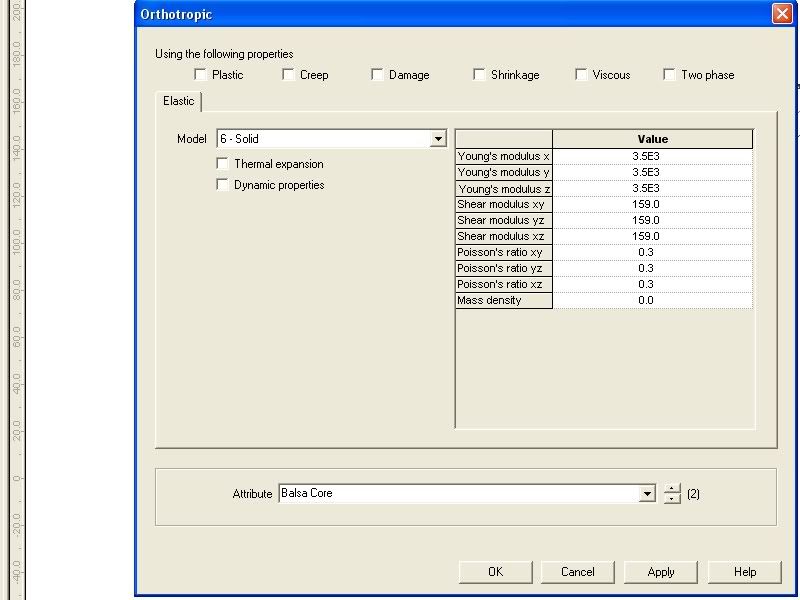Viewport: 800px width, 600px height.
Task: Click the Mass density row label
Action: click(504, 300)
